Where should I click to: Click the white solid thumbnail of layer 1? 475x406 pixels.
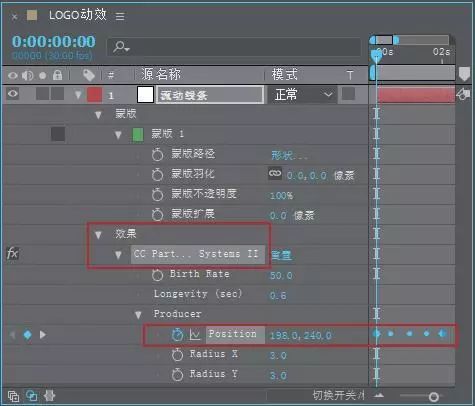pyautogui.click(x=145, y=94)
